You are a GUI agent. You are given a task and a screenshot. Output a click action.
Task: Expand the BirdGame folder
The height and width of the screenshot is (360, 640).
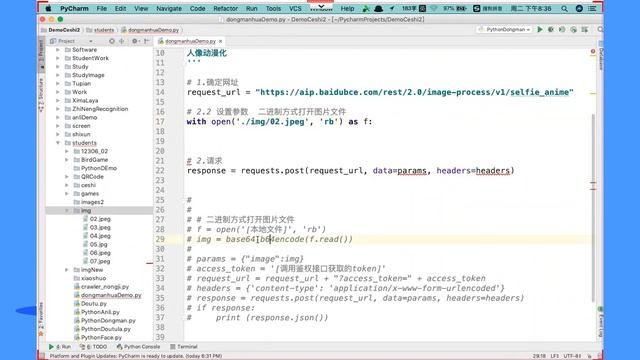click(67, 160)
